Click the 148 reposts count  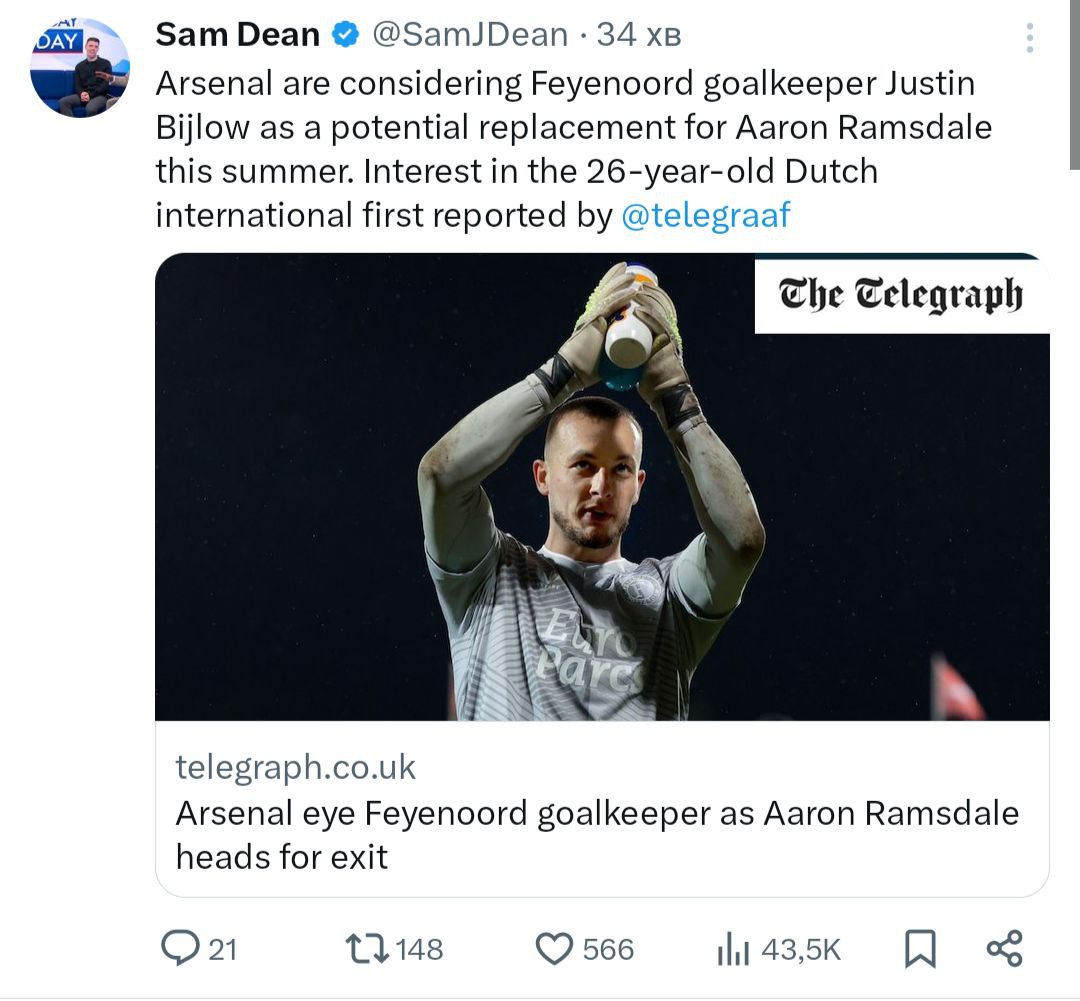(420, 949)
